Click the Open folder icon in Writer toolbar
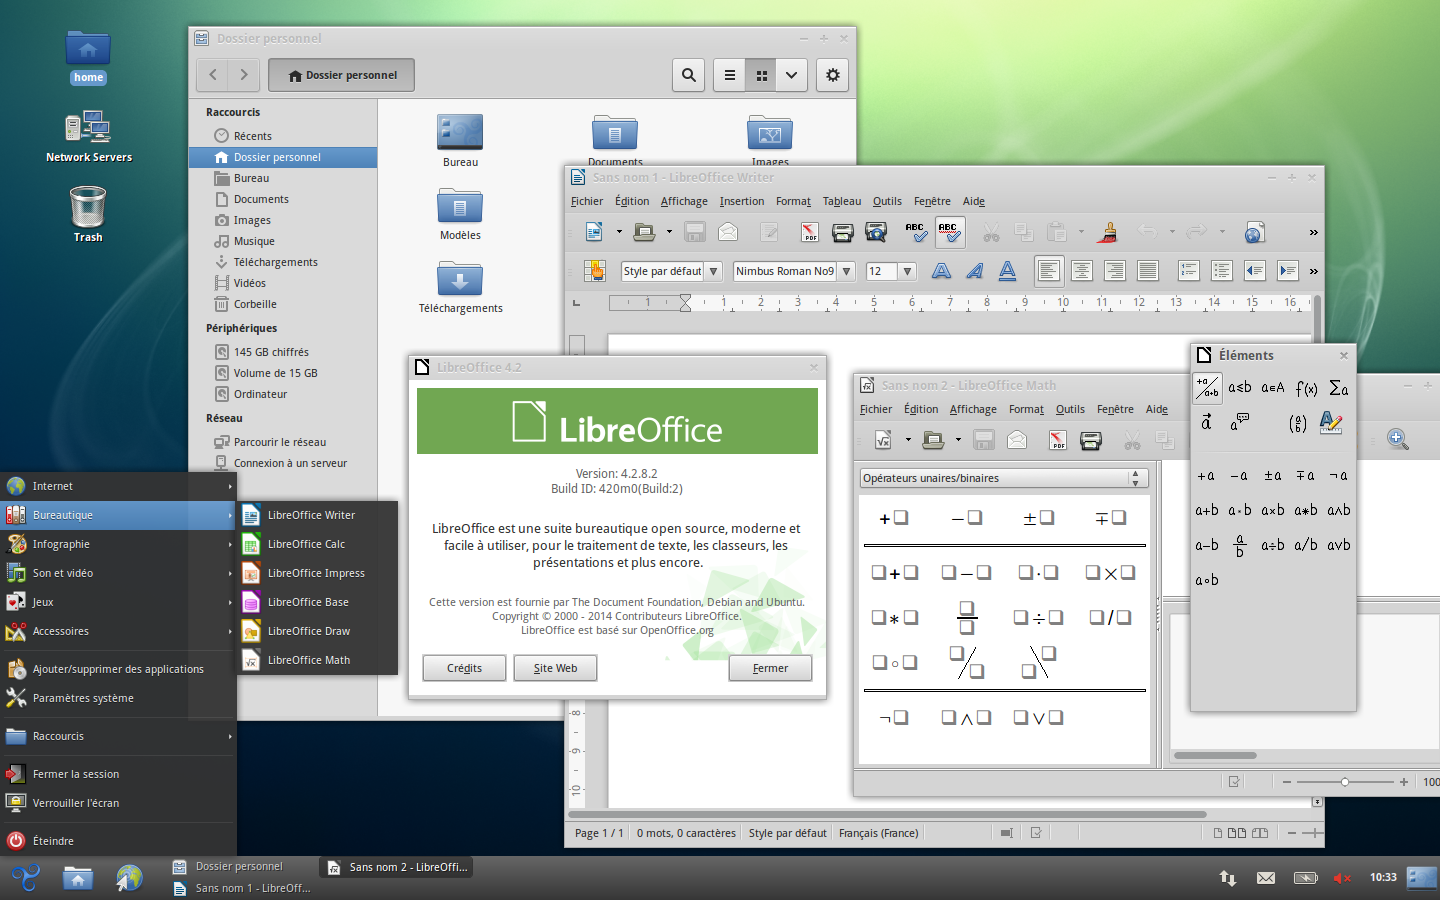 coord(644,232)
